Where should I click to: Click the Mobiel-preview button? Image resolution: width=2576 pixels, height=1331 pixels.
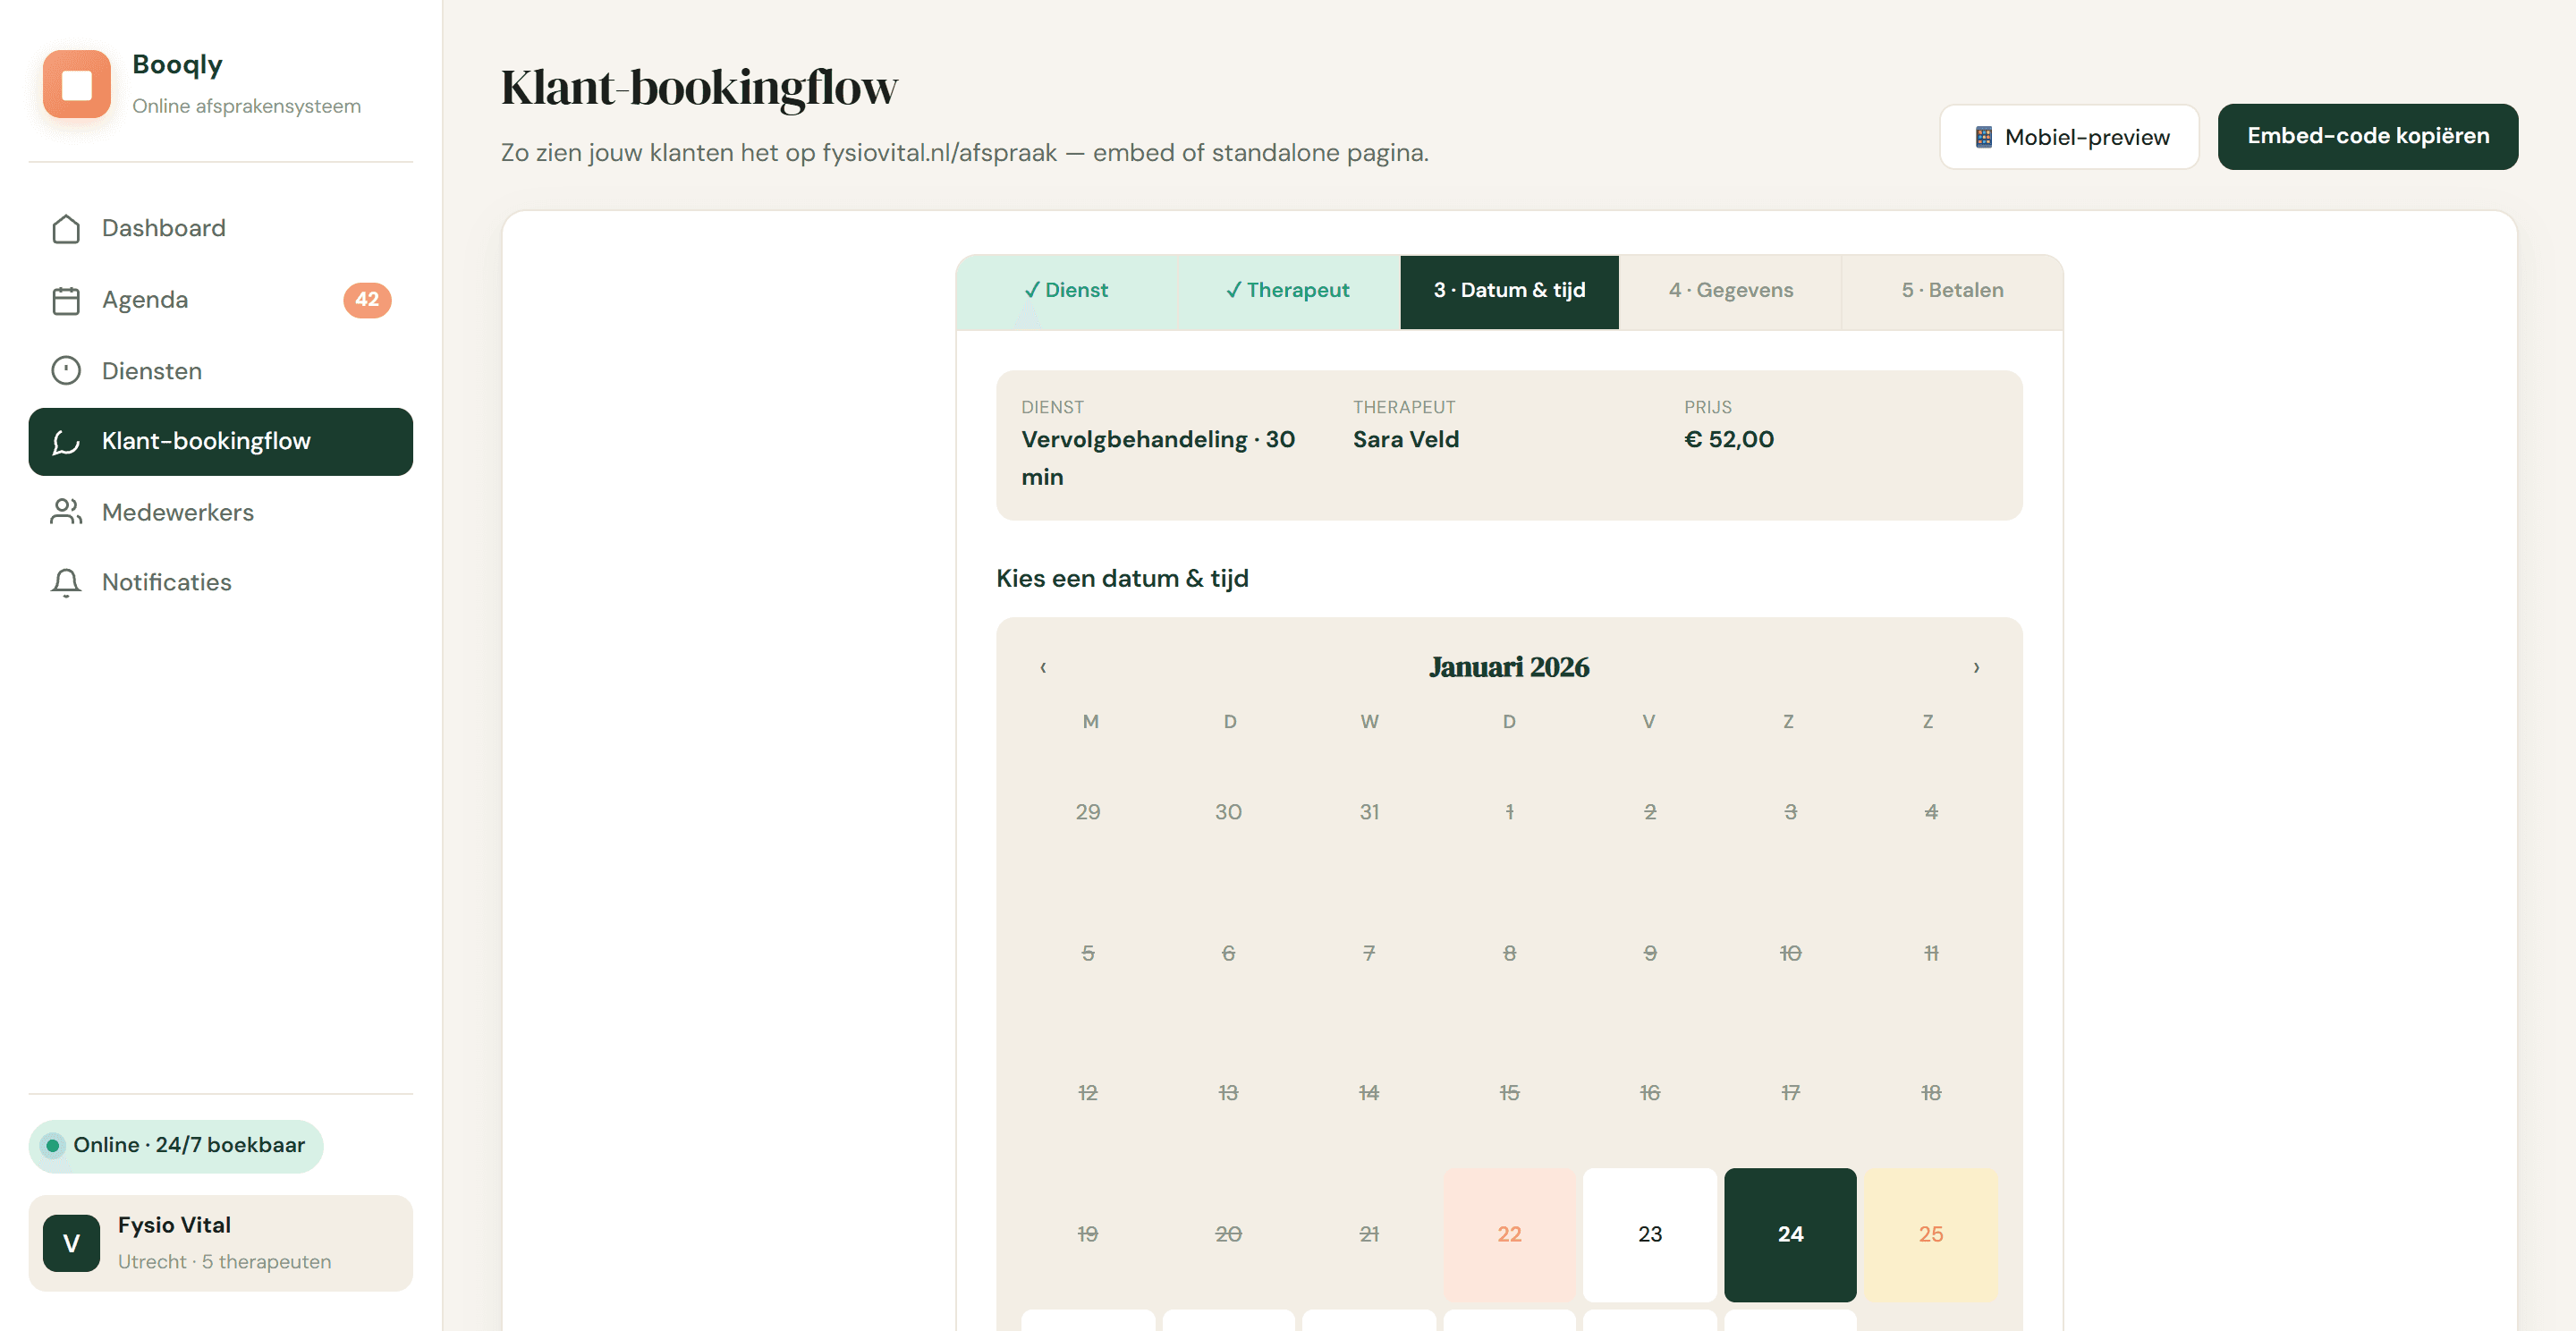click(2069, 137)
